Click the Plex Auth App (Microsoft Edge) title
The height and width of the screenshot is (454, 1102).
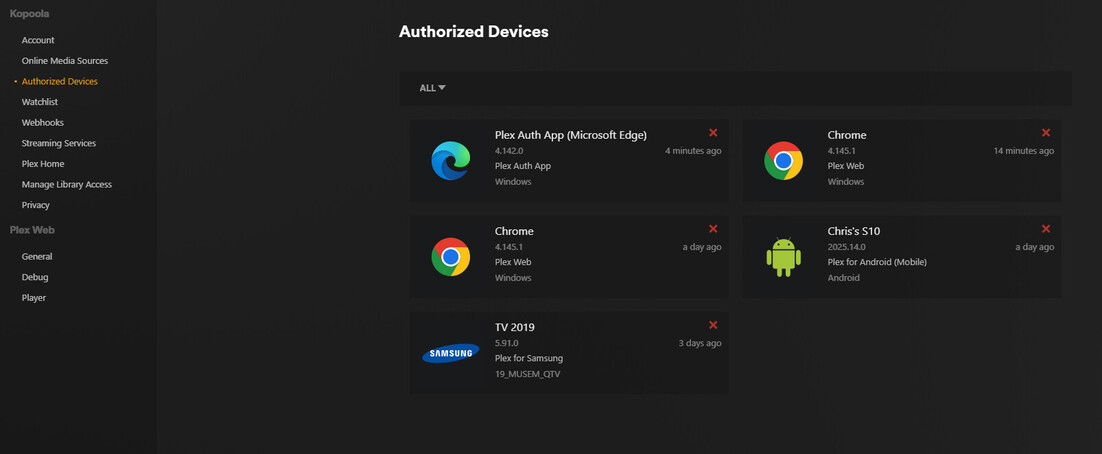point(571,135)
